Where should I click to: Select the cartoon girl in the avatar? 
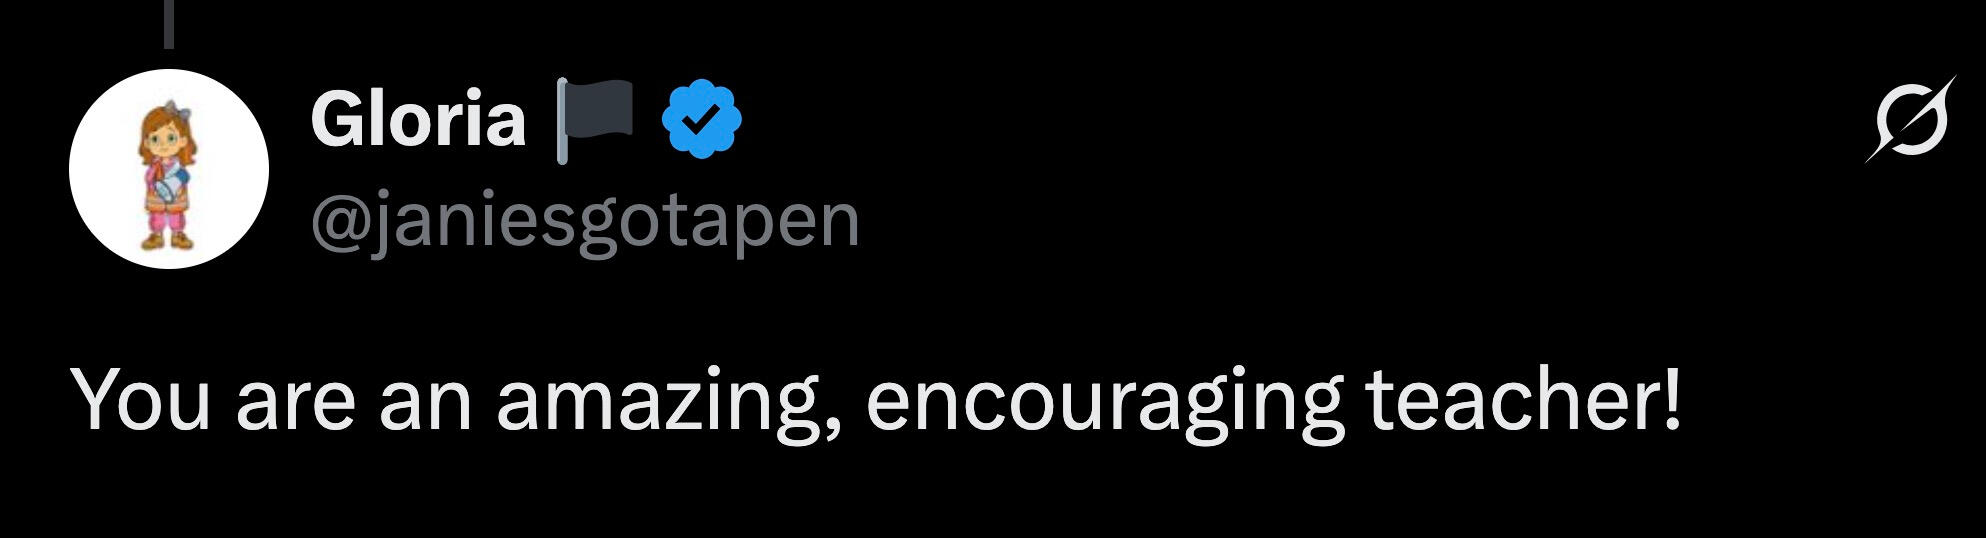point(169,174)
